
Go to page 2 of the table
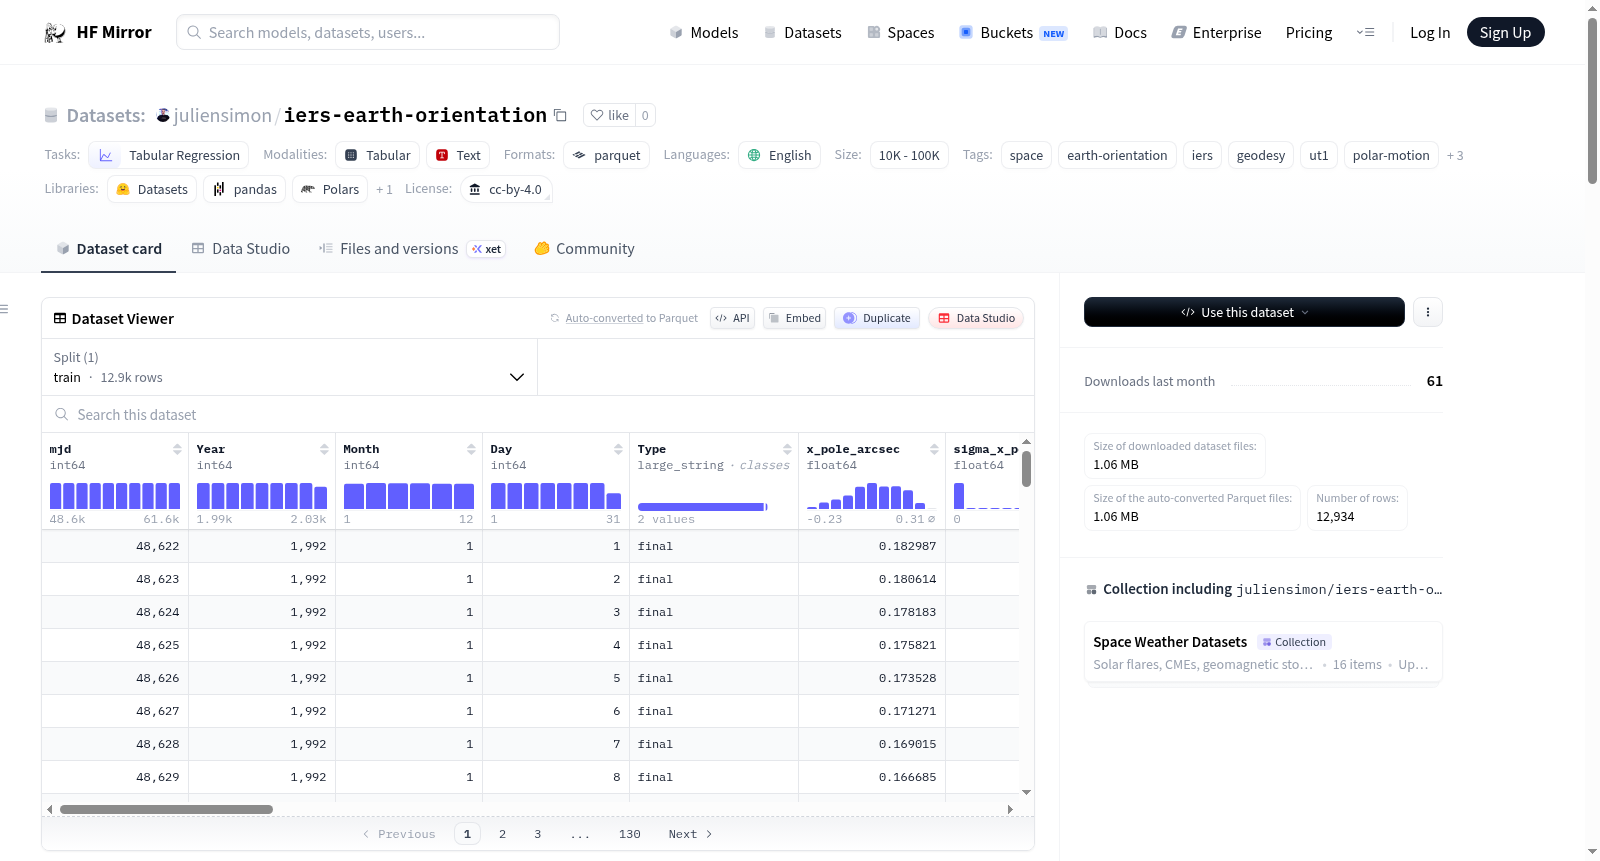tap(502, 834)
